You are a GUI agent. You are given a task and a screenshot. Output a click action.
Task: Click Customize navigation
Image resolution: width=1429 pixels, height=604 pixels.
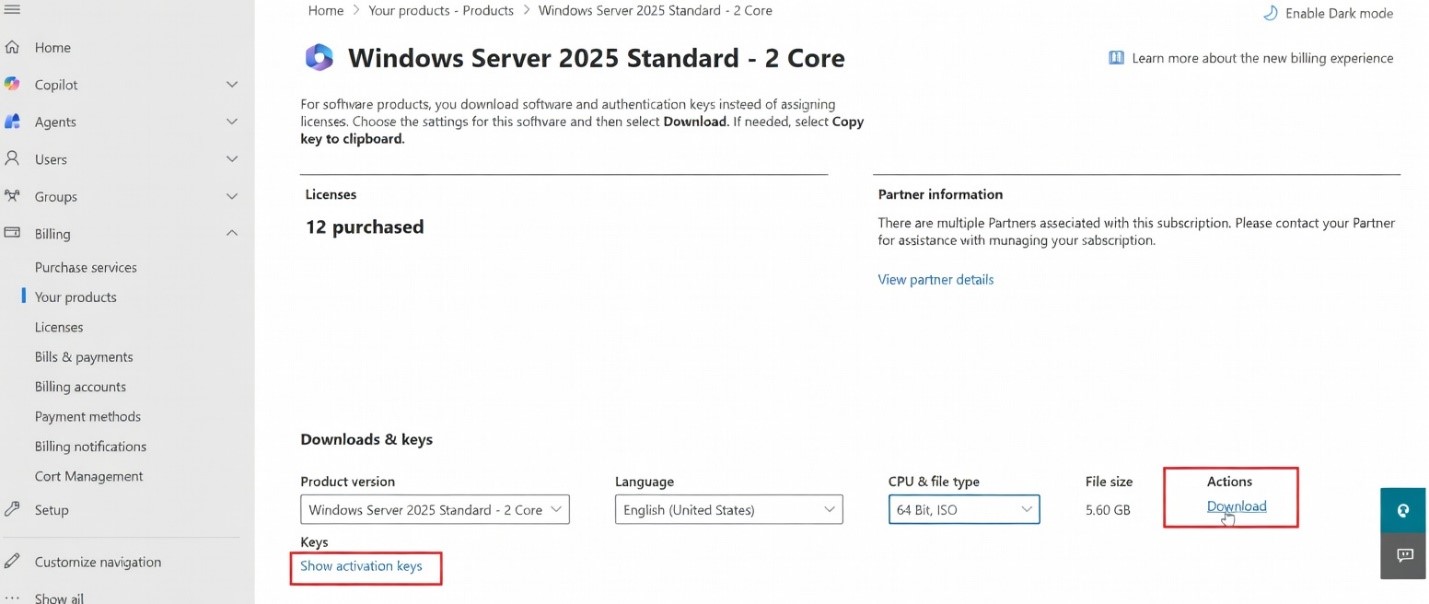point(98,562)
